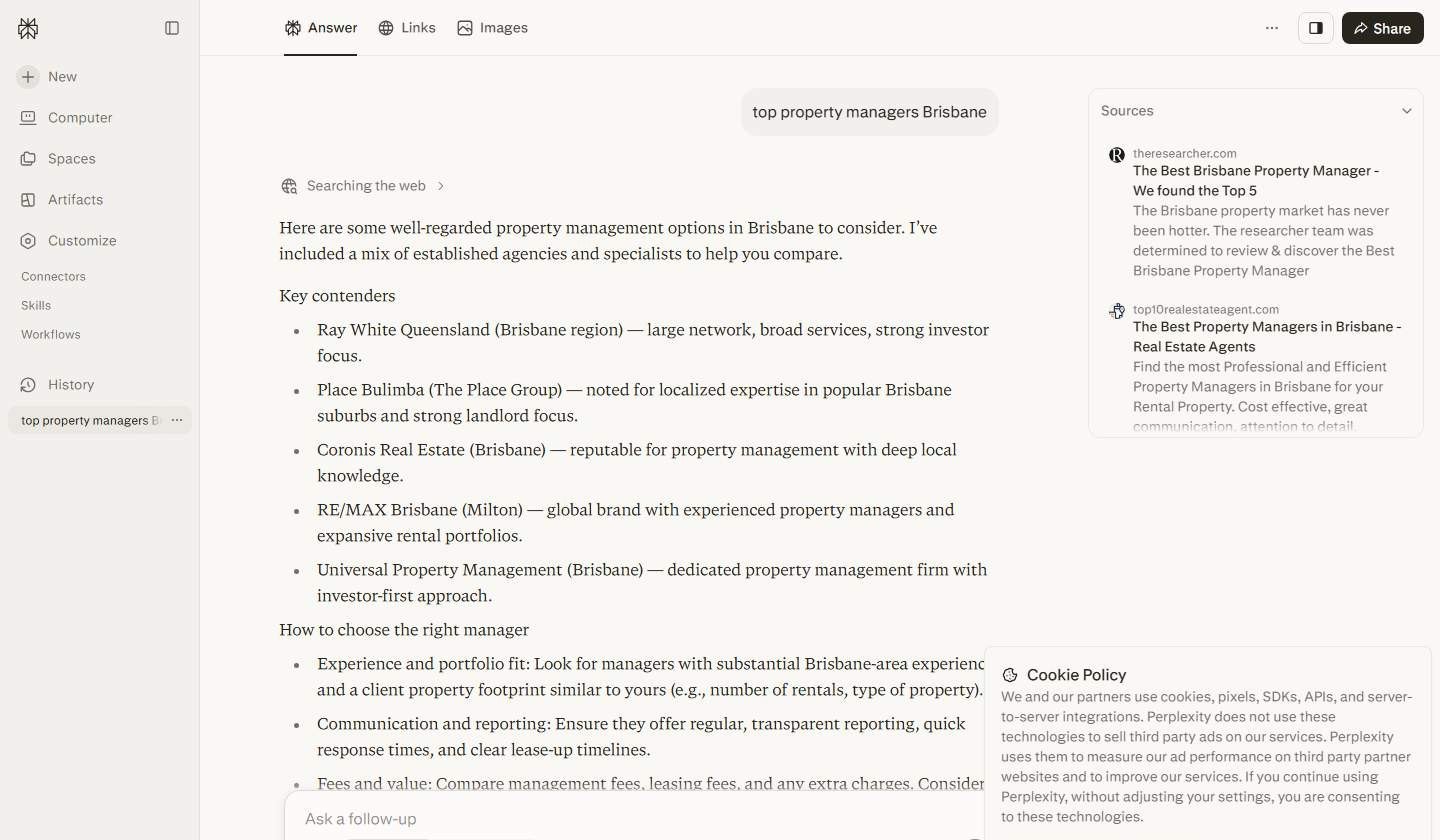Click the 'Sources' panel title
The image size is (1440, 840).
click(1127, 111)
